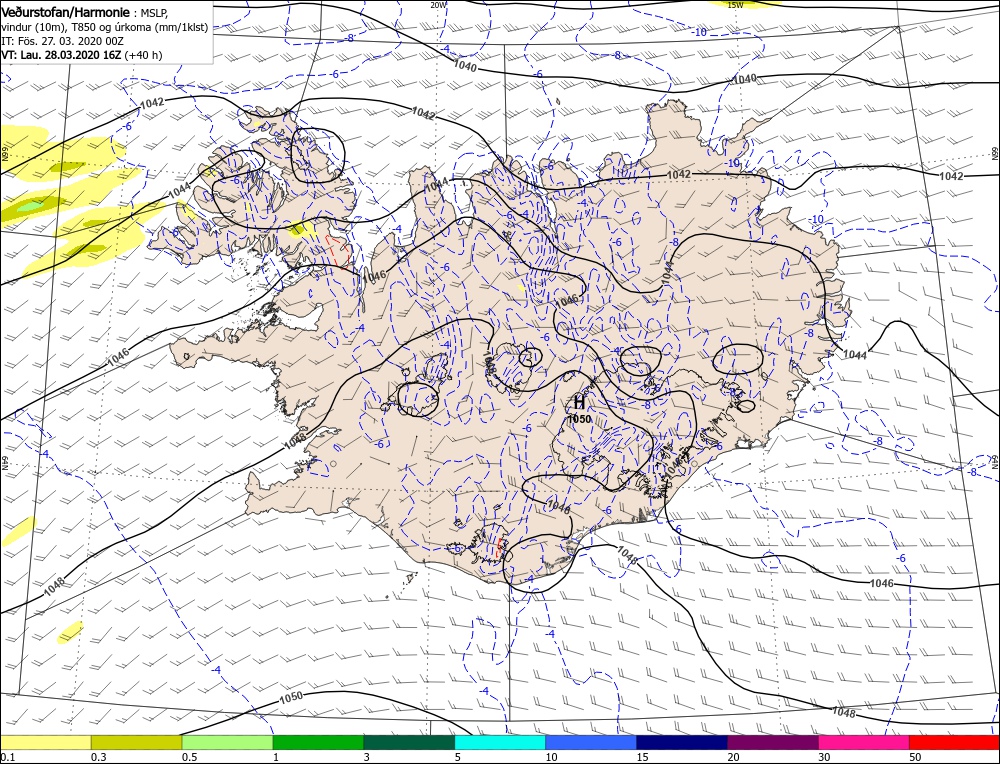Click the legend scale value 0.1

(x=6, y=757)
